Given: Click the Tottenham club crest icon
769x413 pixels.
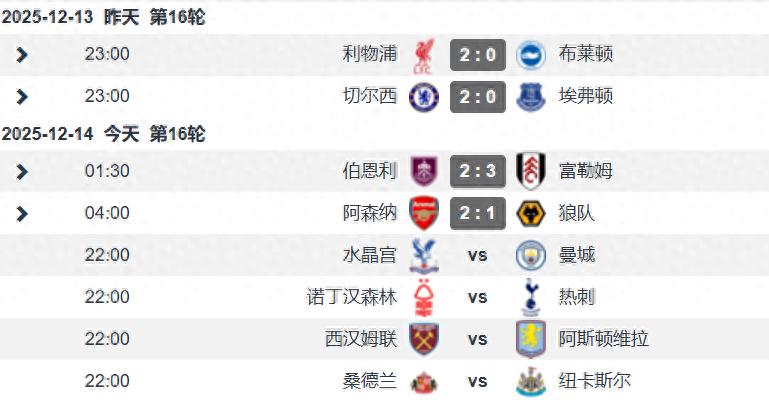Looking at the screenshot, I should pos(530,297).
